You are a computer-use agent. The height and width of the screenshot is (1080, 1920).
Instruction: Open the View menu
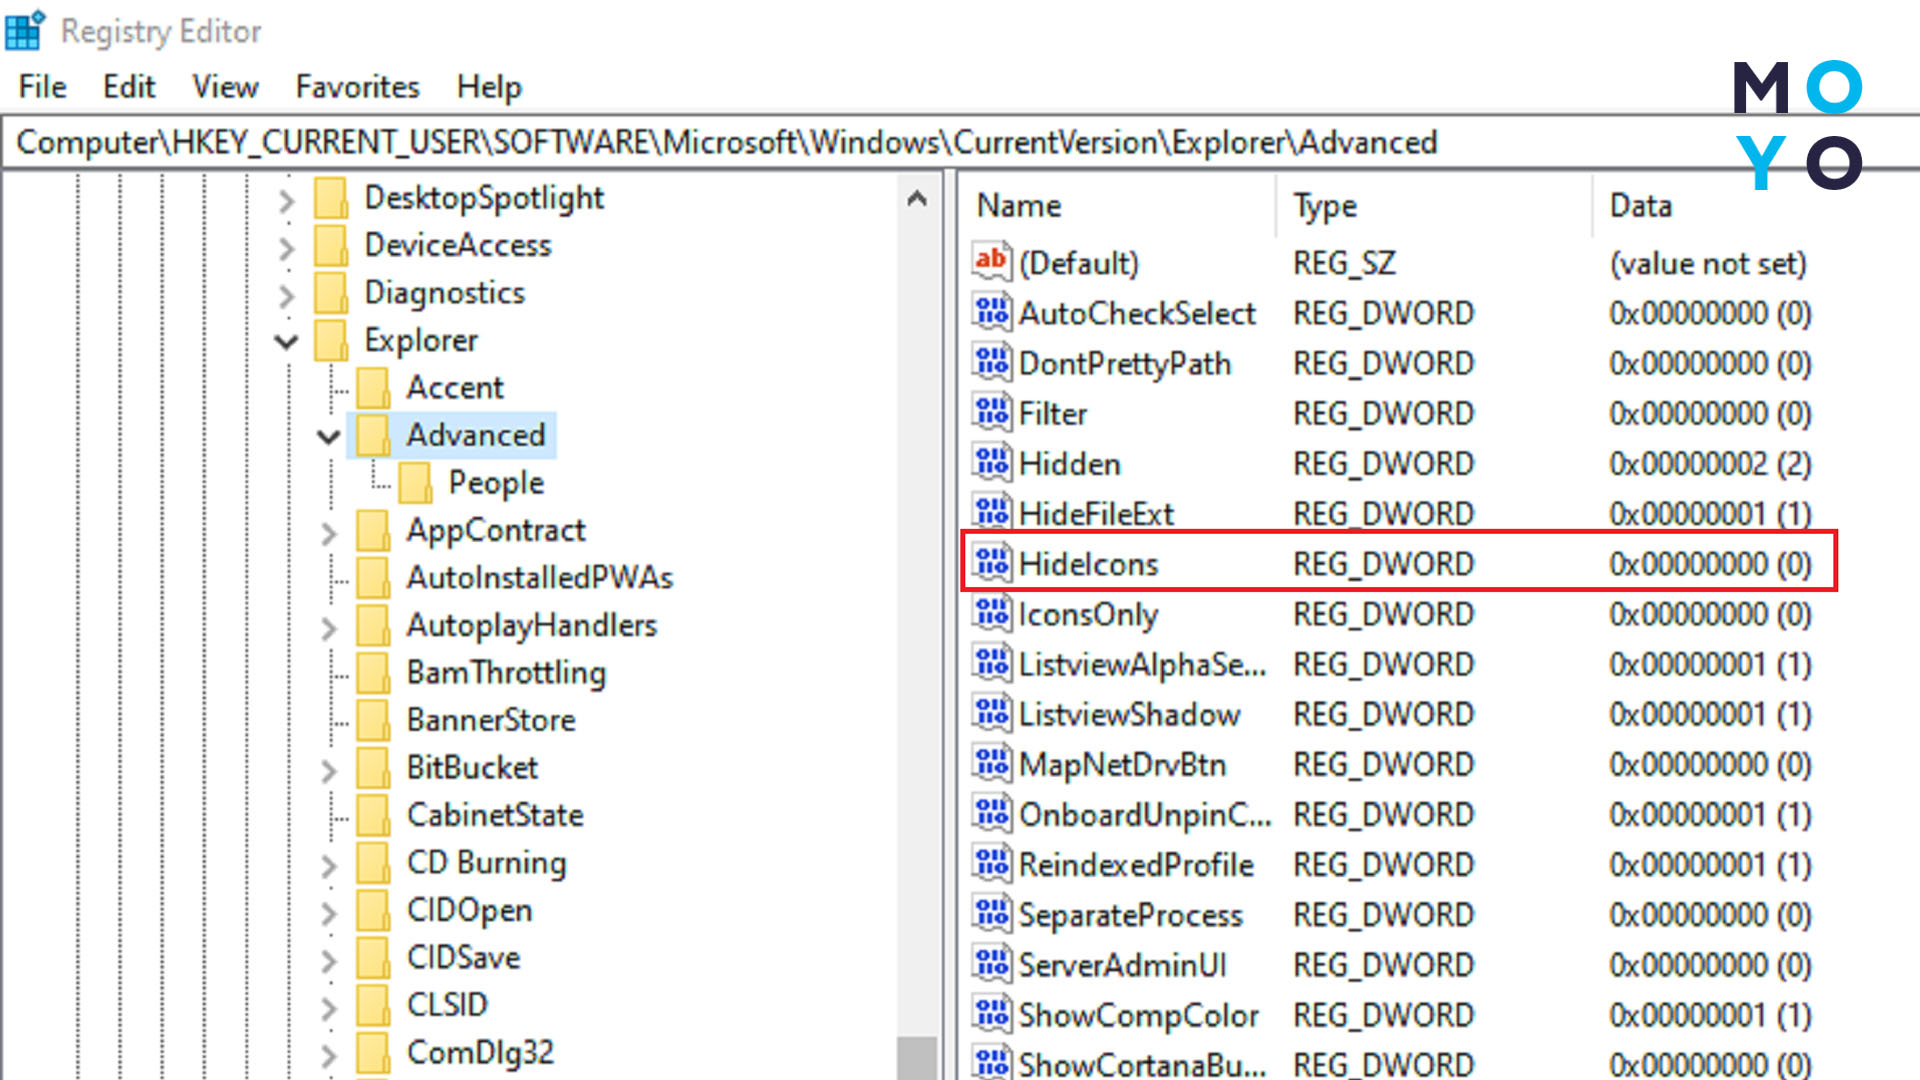click(225, 87)
